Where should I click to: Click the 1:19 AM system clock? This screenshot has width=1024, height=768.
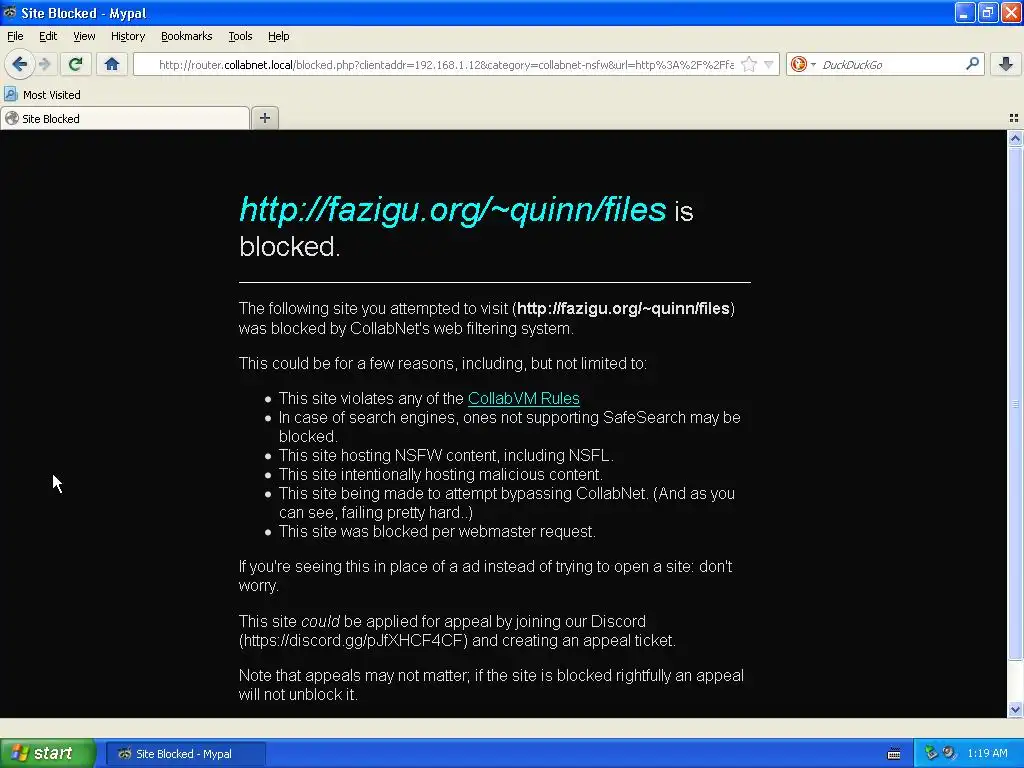click(x=987, y=753)
